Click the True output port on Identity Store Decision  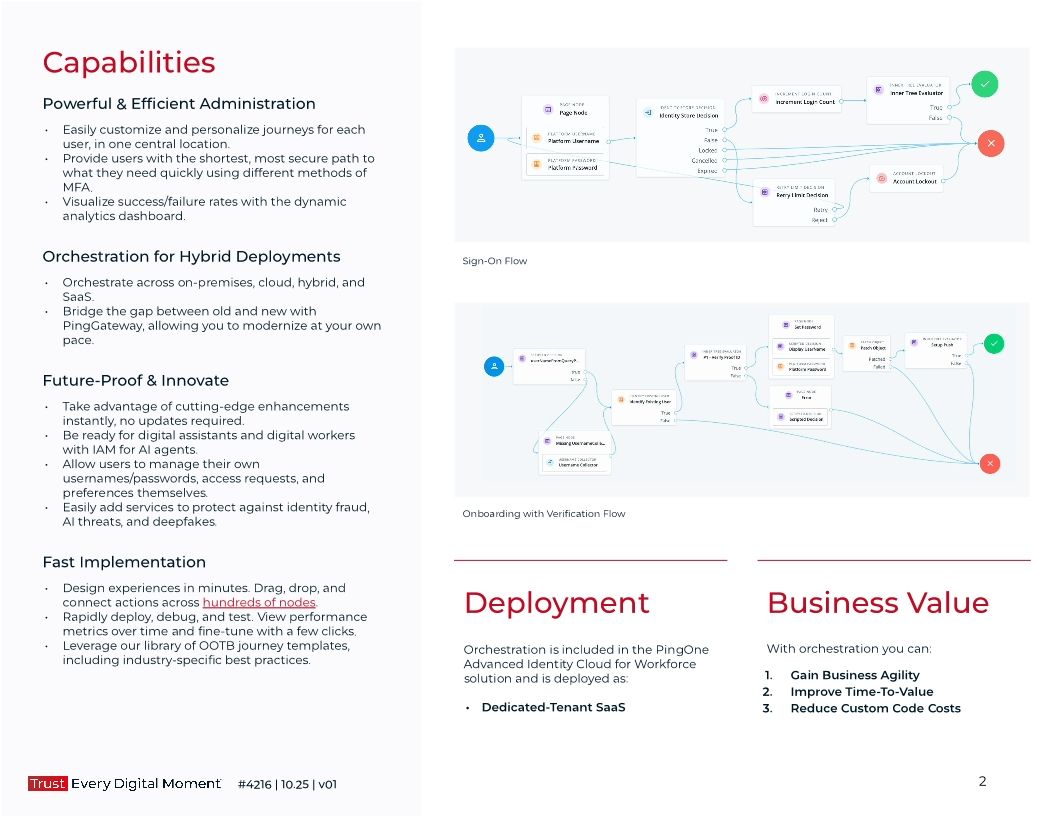tap(723, 127)
